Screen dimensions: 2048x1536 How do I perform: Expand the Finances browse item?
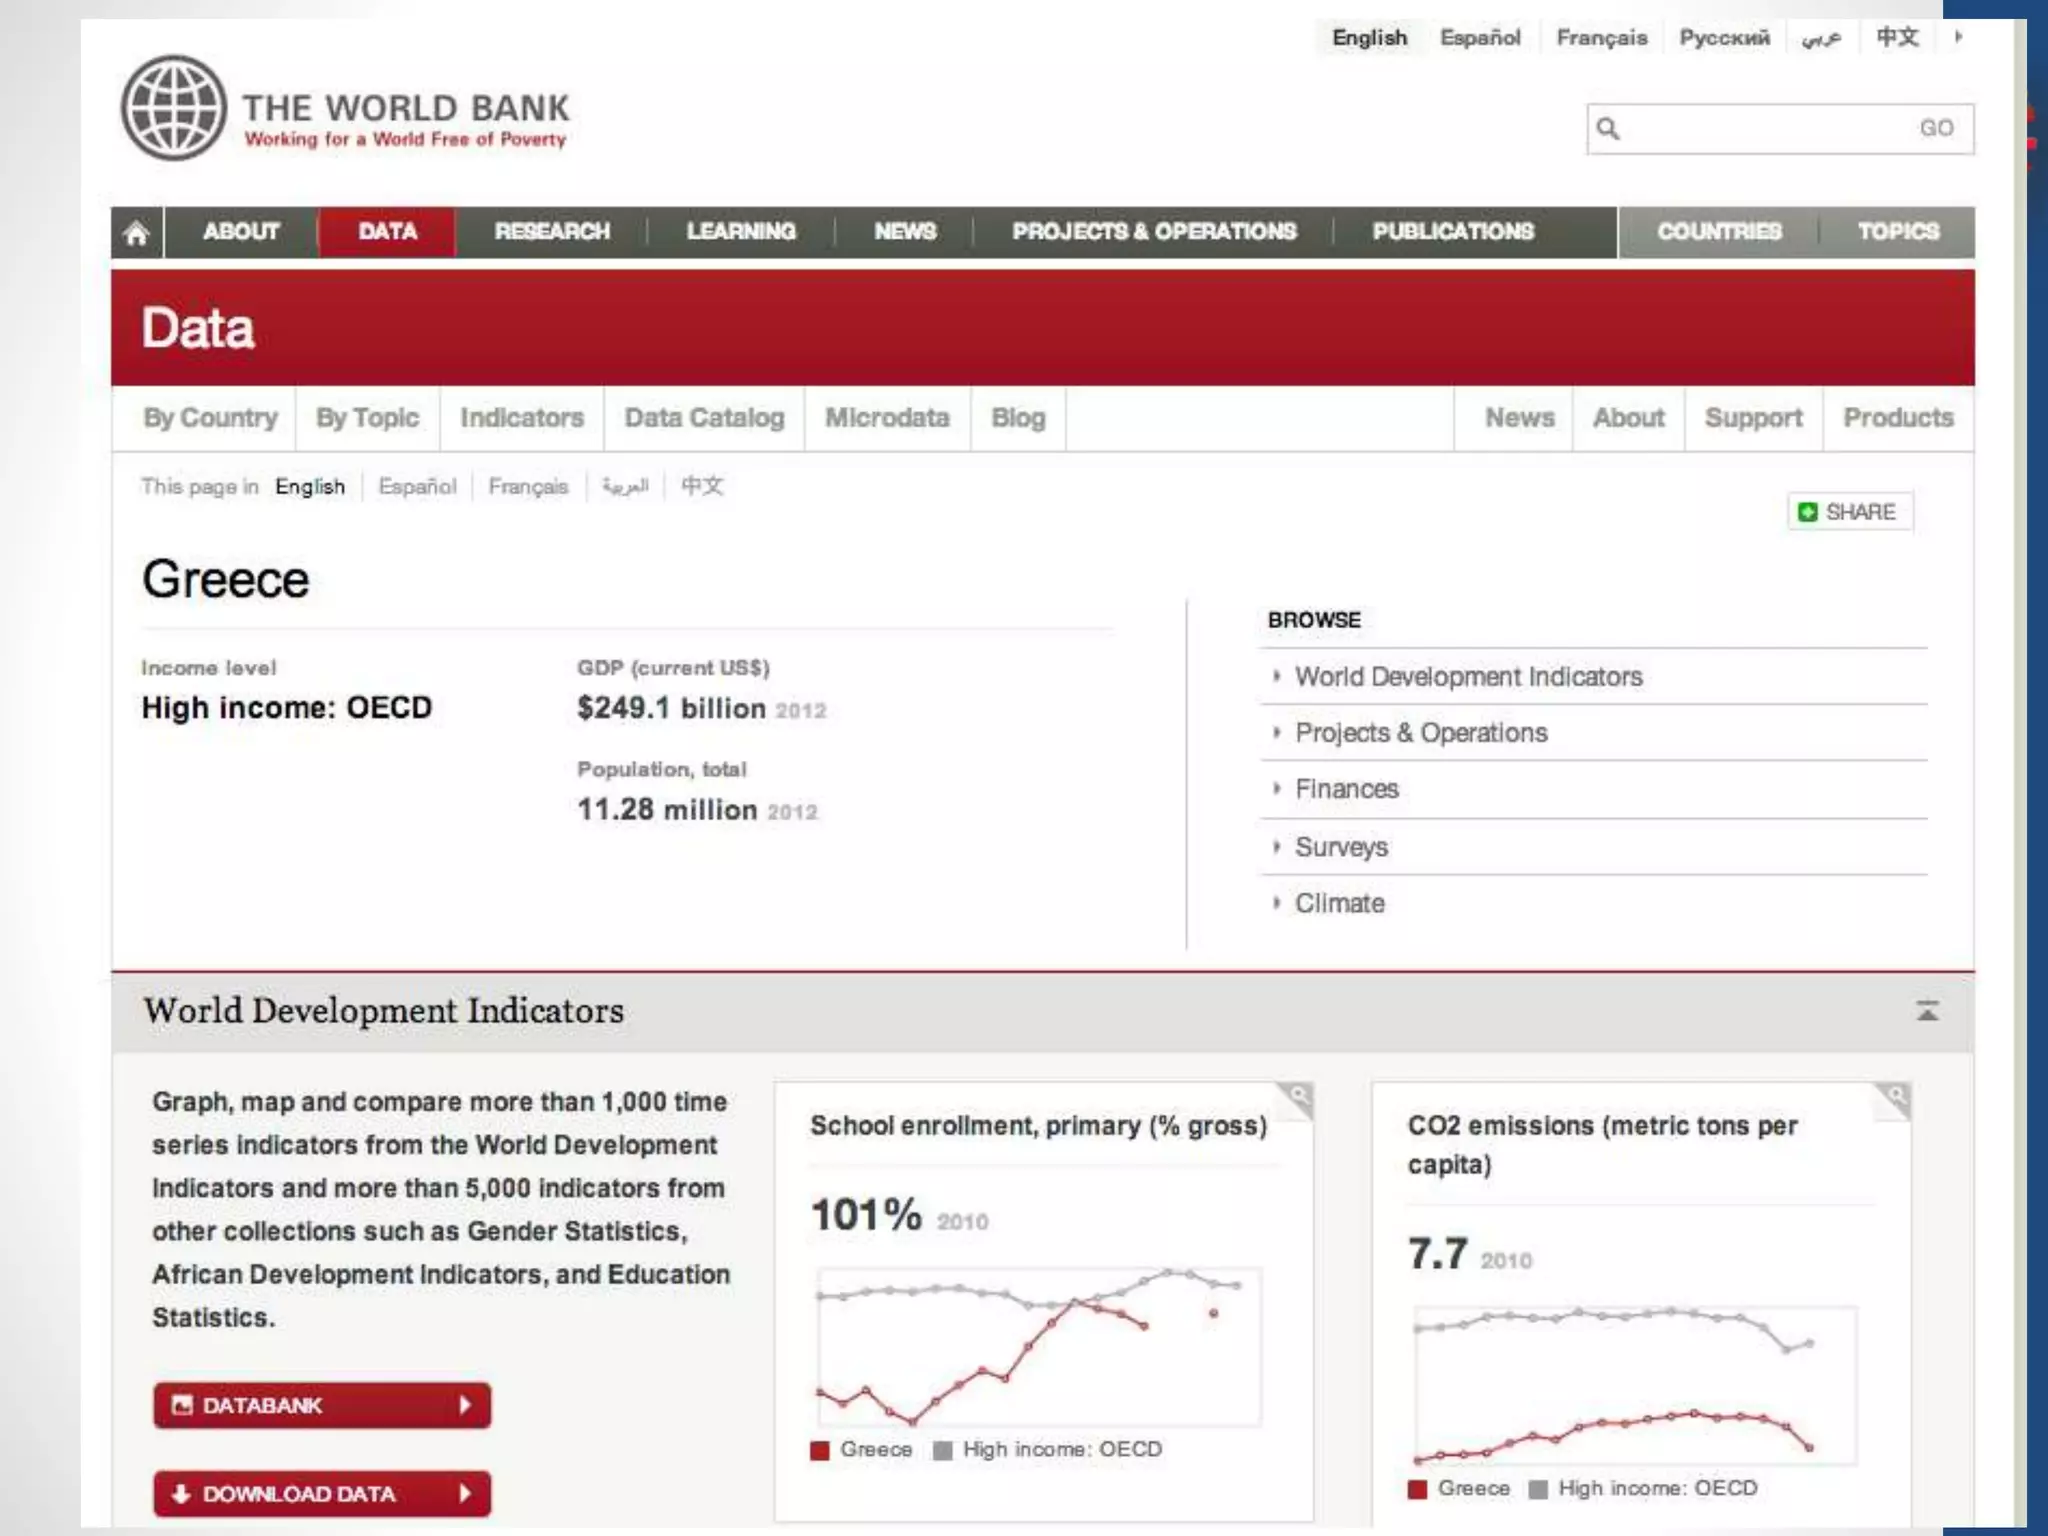tap(1346, 789)
